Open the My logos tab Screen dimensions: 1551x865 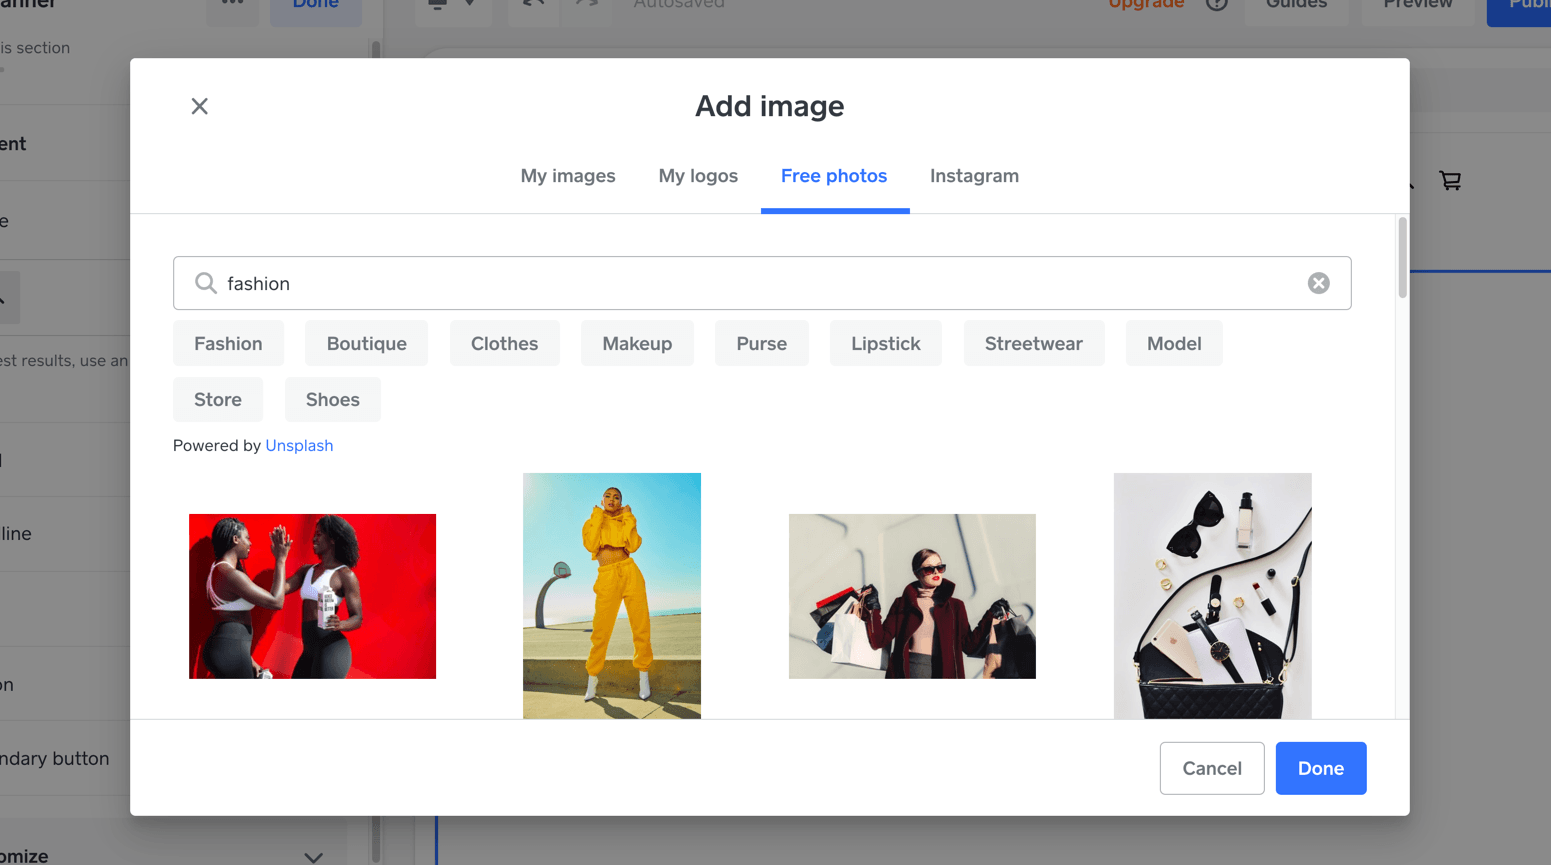coord(697,175)
